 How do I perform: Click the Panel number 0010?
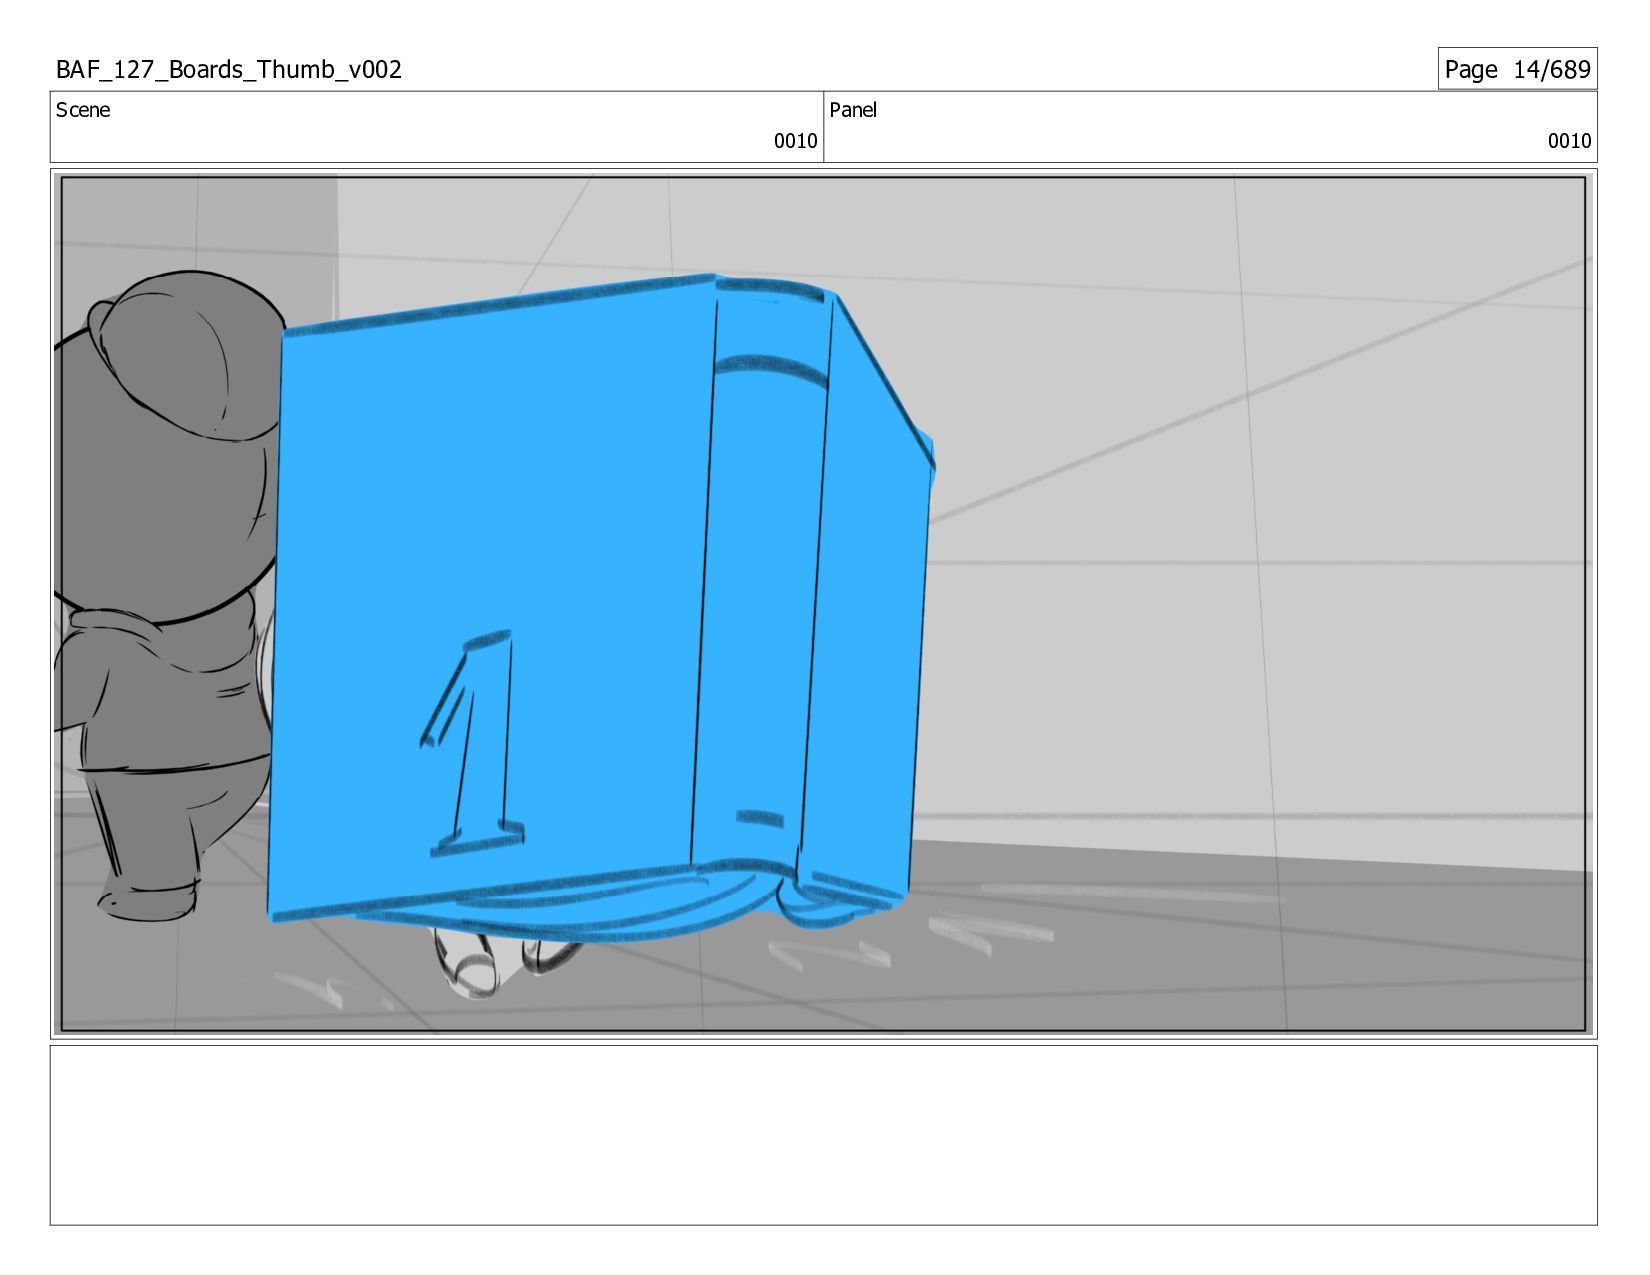1569,141
